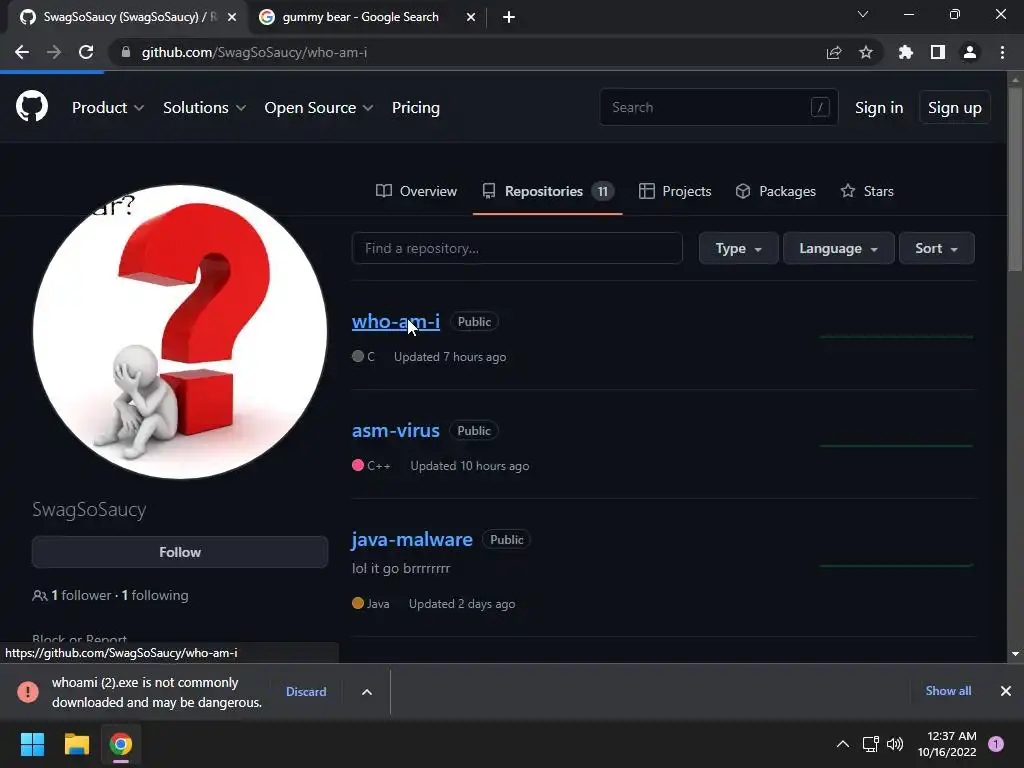Click Show all downloads
Screen dimensions: 1024x768
pos(948,691)
